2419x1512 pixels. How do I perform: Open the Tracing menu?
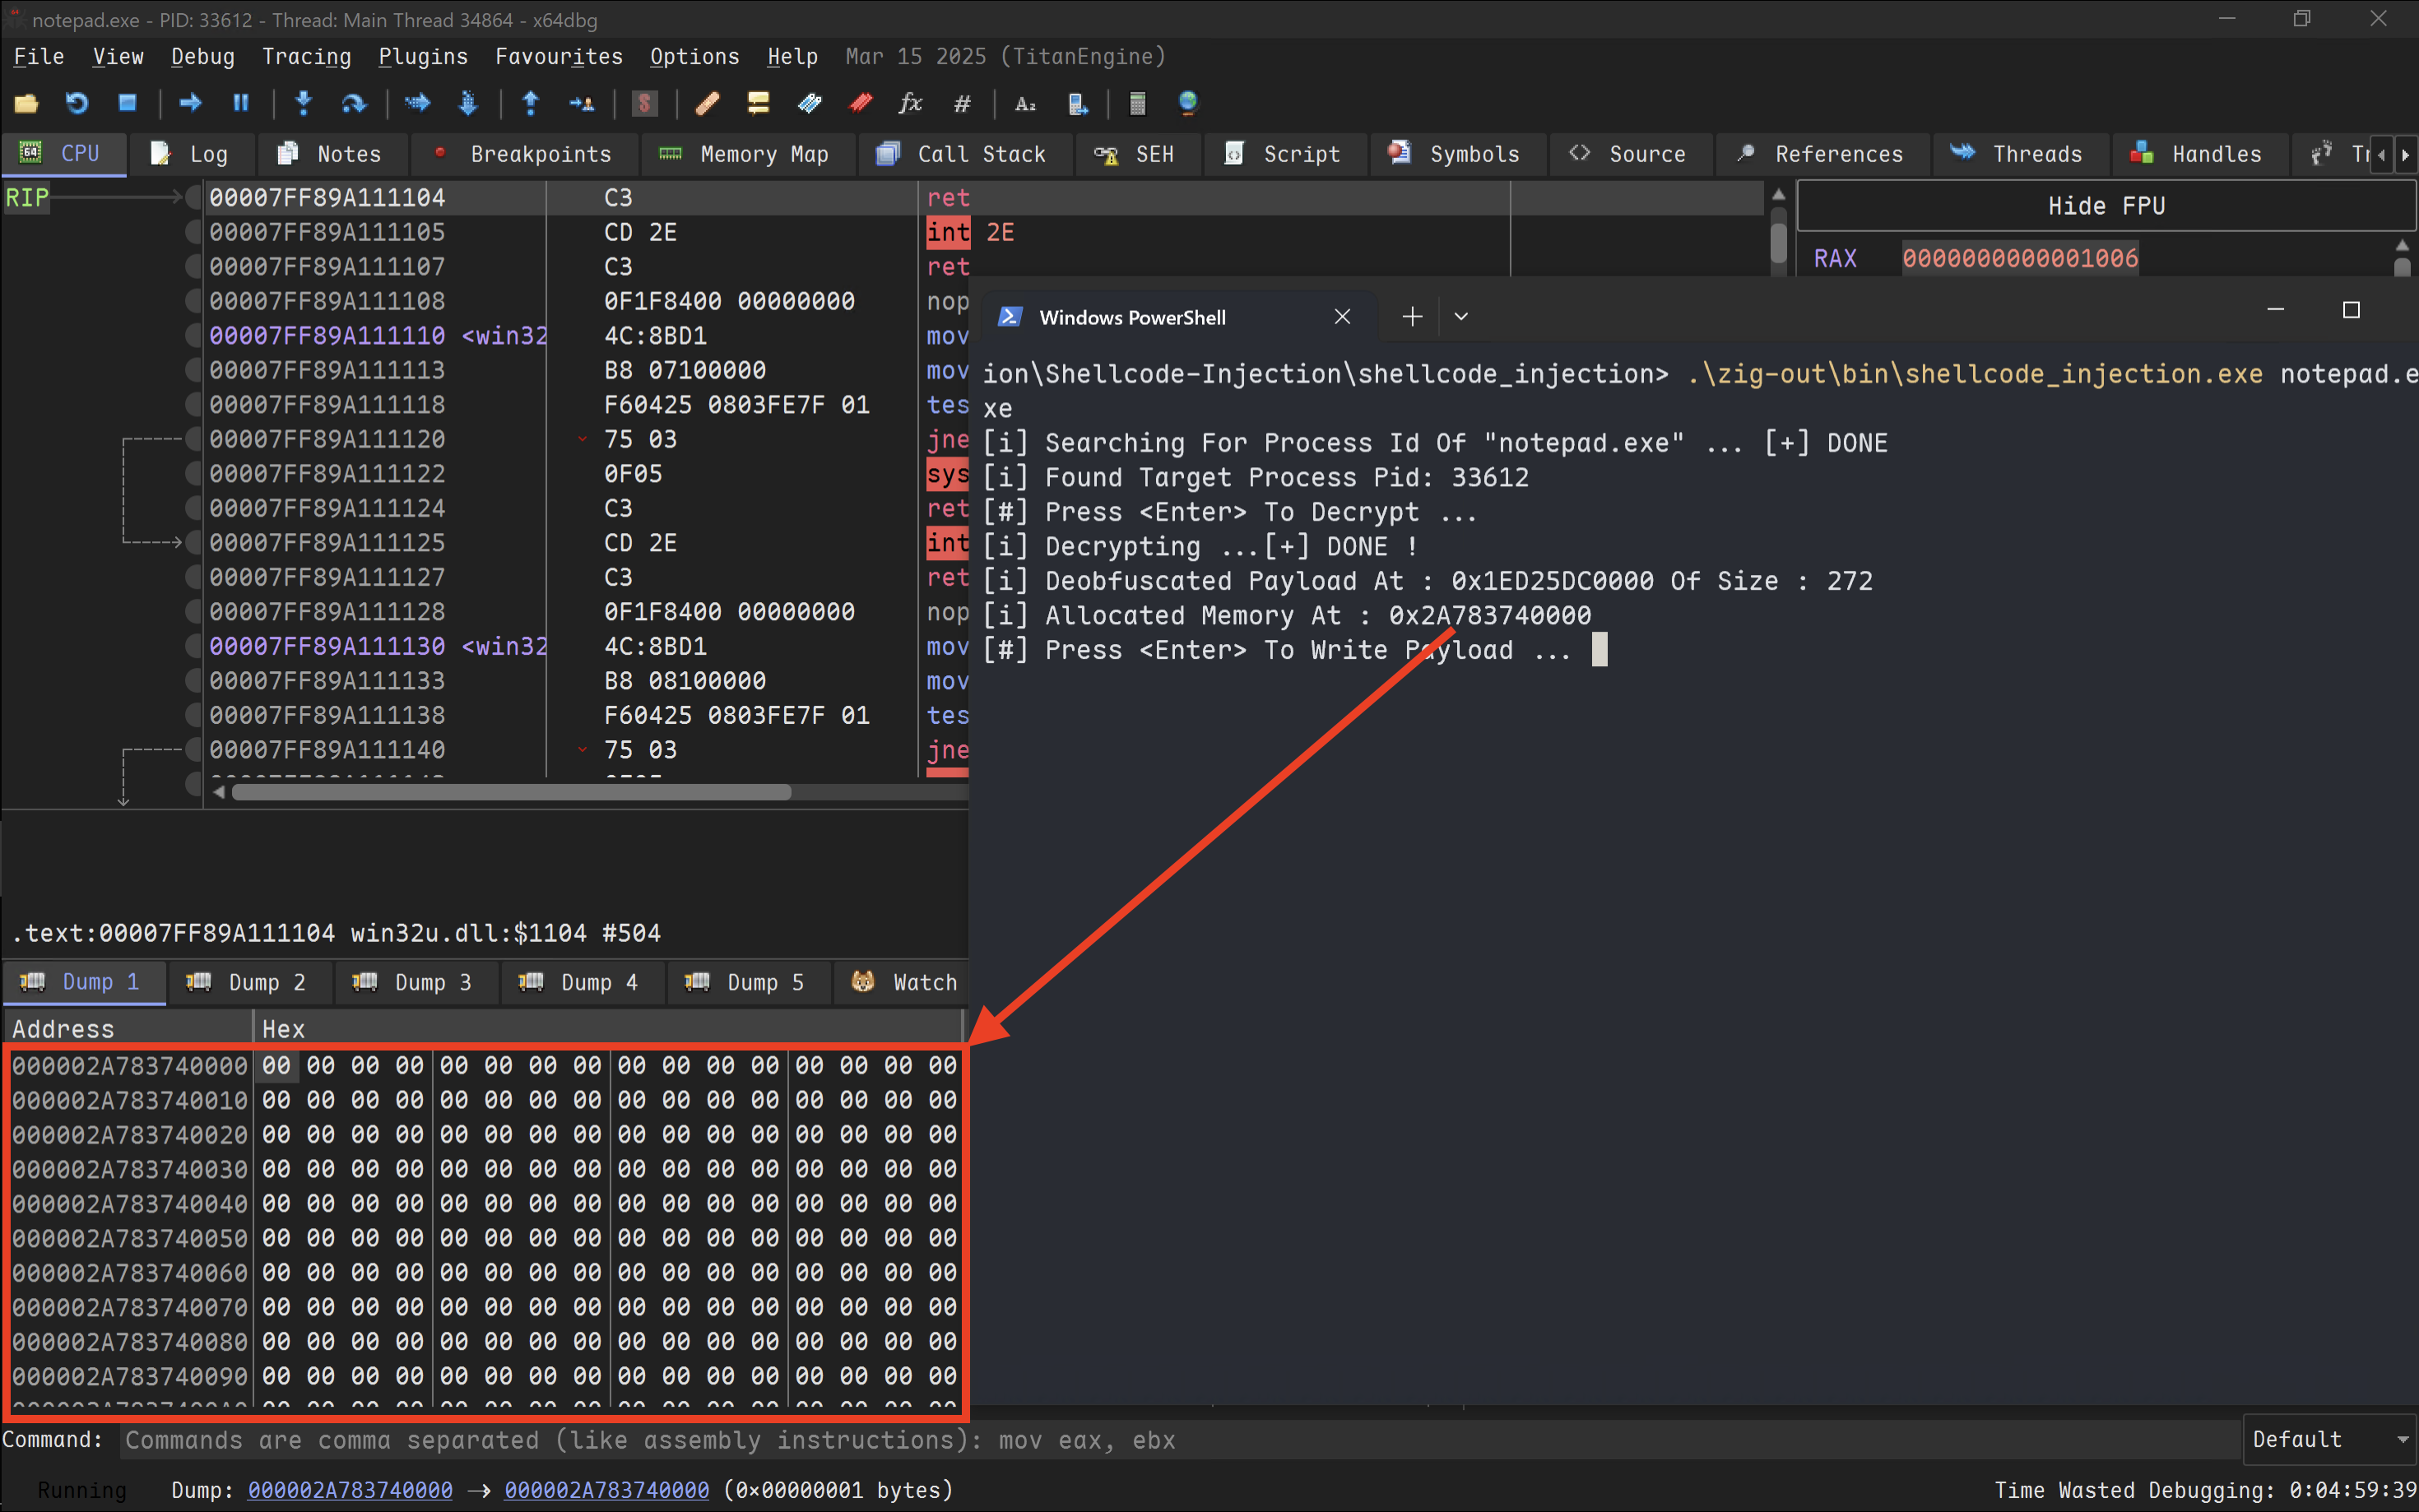coord(306,57)
